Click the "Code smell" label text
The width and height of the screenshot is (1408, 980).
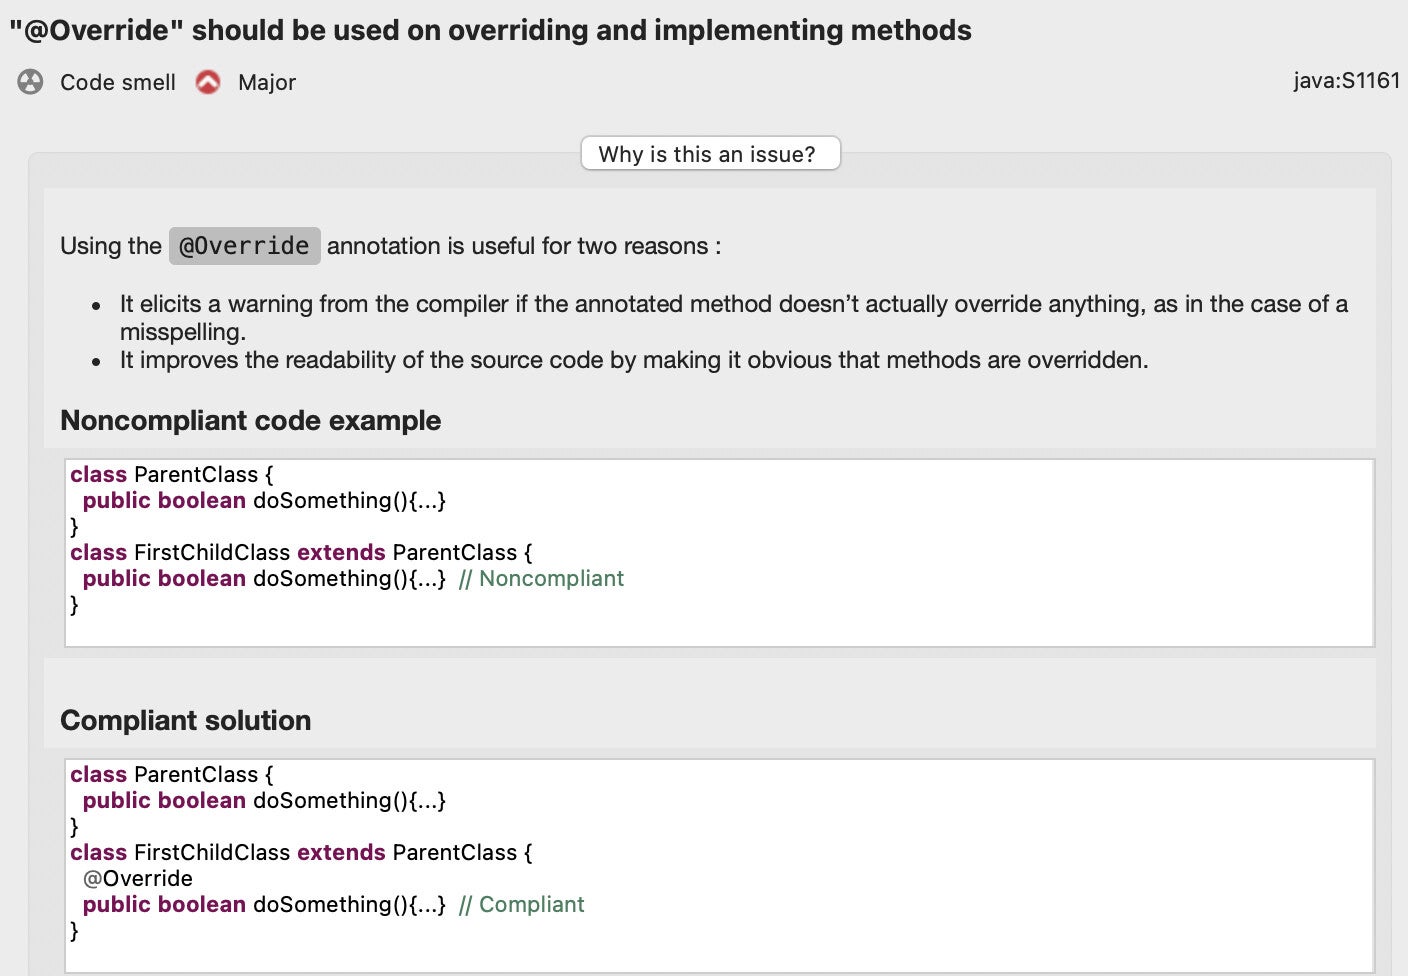pyautogui.click(x=118, y=82)
